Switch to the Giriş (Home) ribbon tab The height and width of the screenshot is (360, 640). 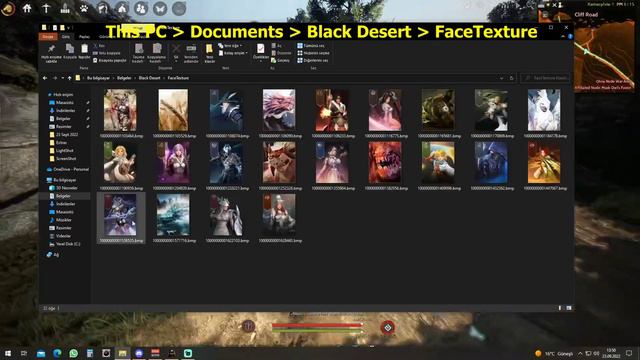(x=66, y=37)
